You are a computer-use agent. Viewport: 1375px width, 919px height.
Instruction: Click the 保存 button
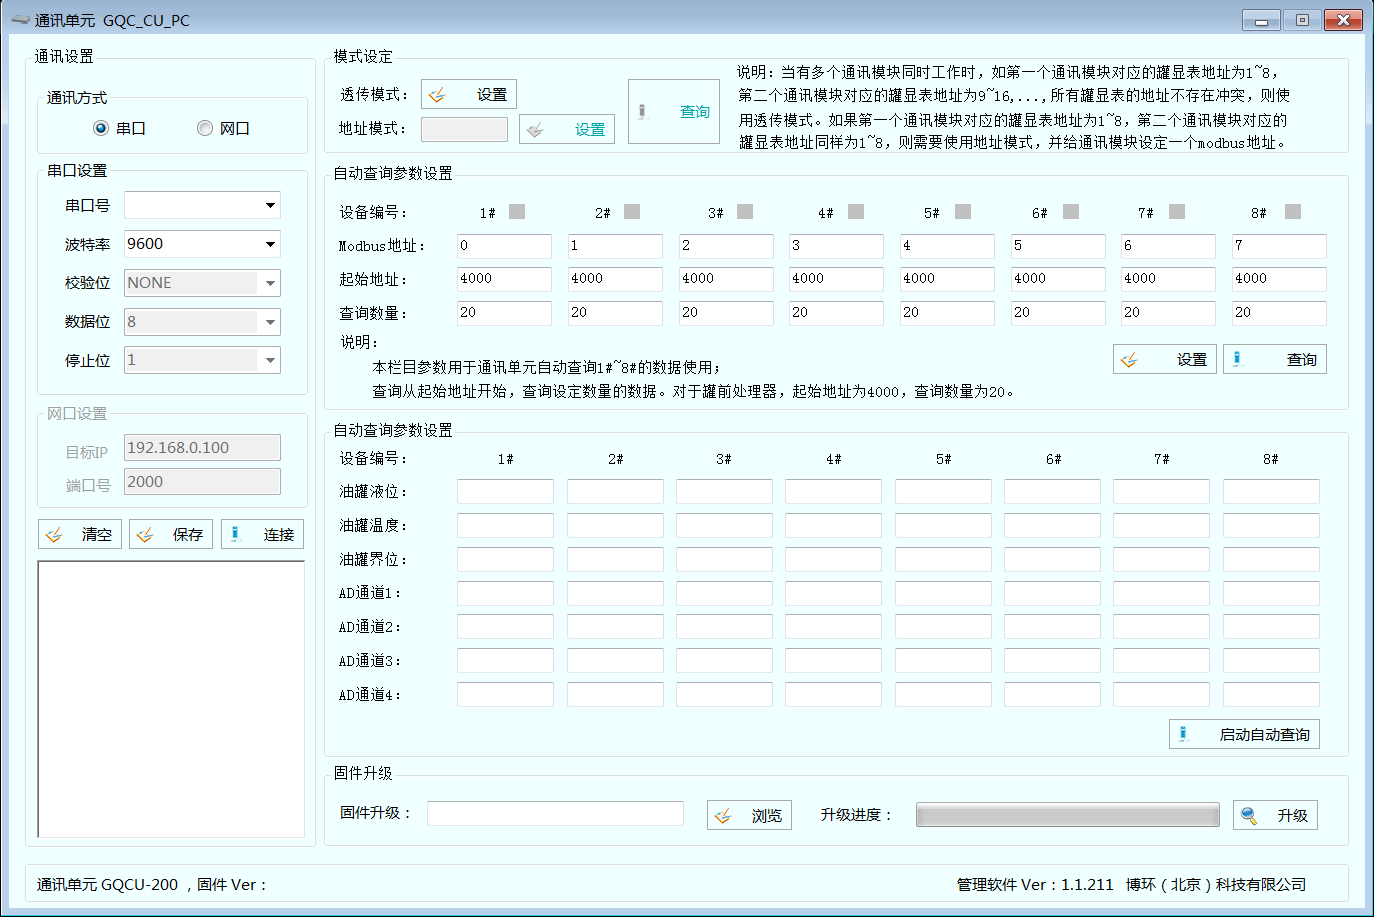(171, 534)
